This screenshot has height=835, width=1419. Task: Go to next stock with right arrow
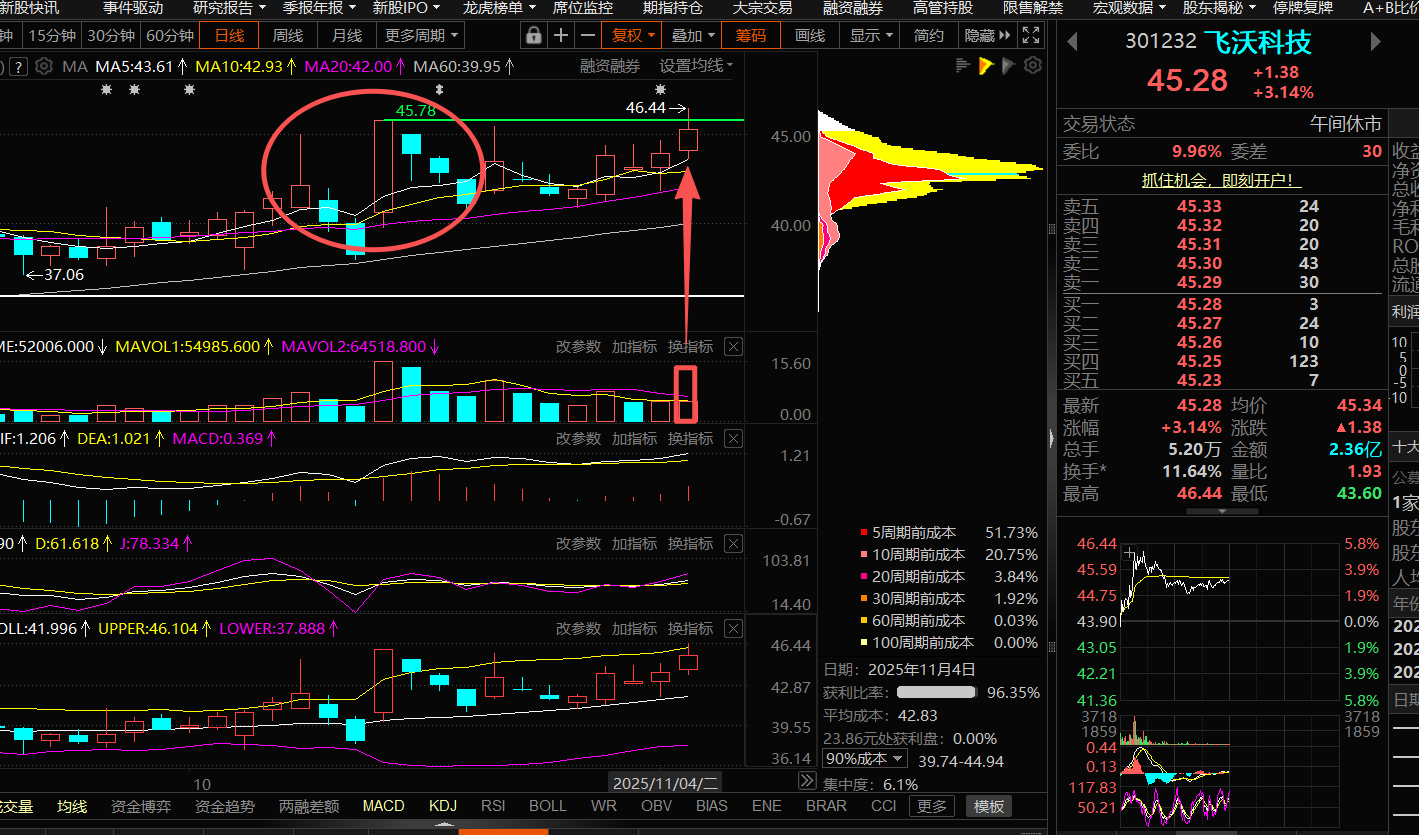[x=1375, y=42]
